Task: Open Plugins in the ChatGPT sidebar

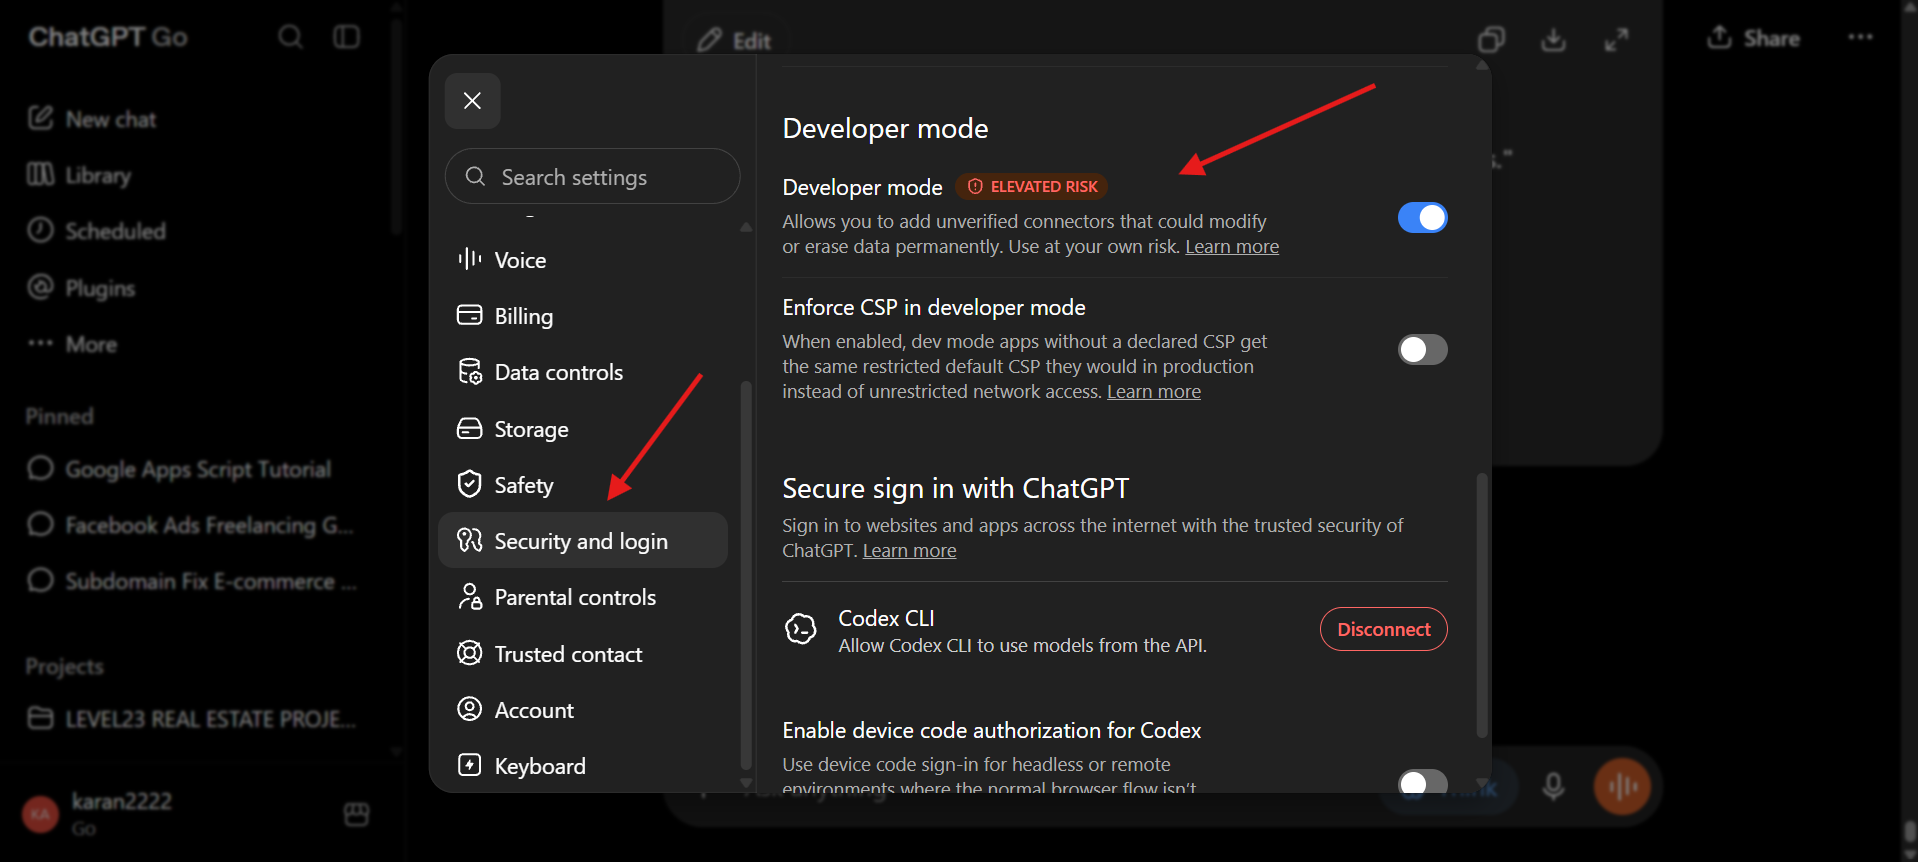Action: (81, 288)
